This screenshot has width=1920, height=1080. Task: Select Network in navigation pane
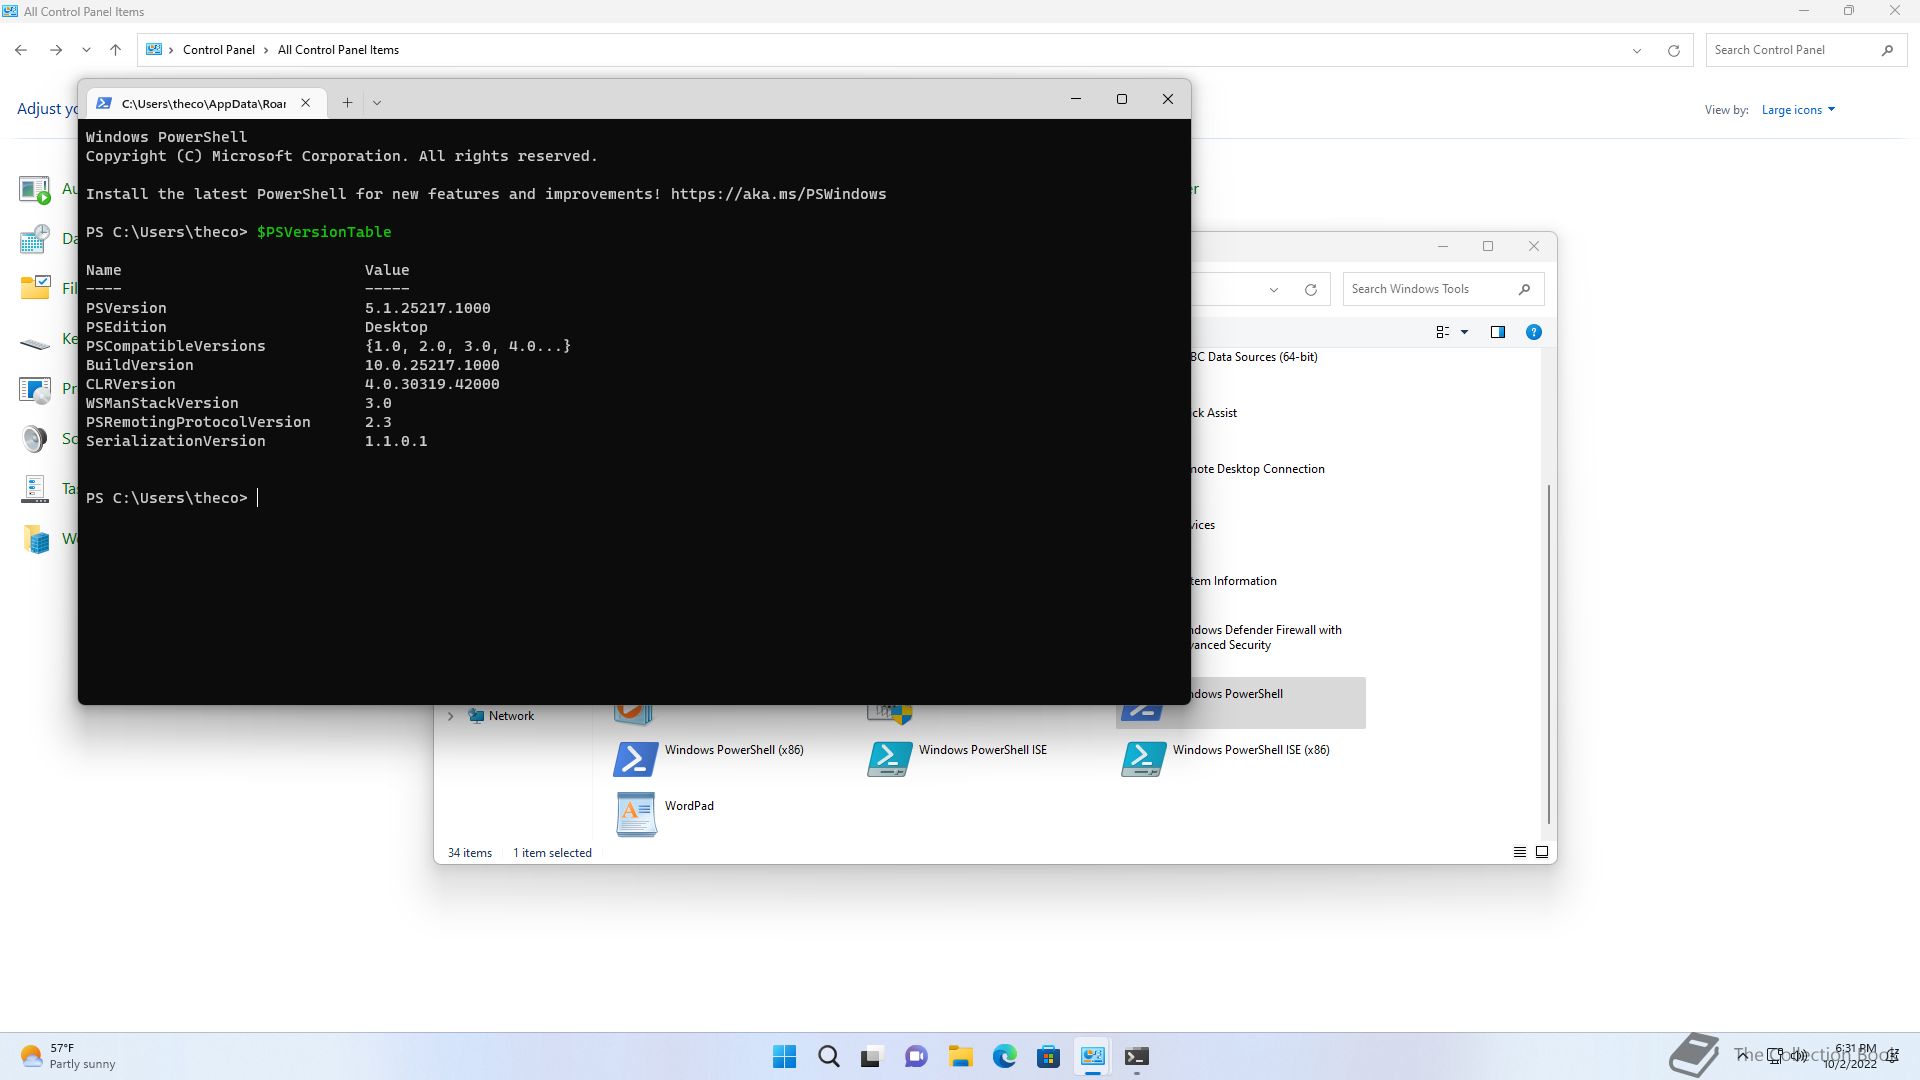(511, 716)
